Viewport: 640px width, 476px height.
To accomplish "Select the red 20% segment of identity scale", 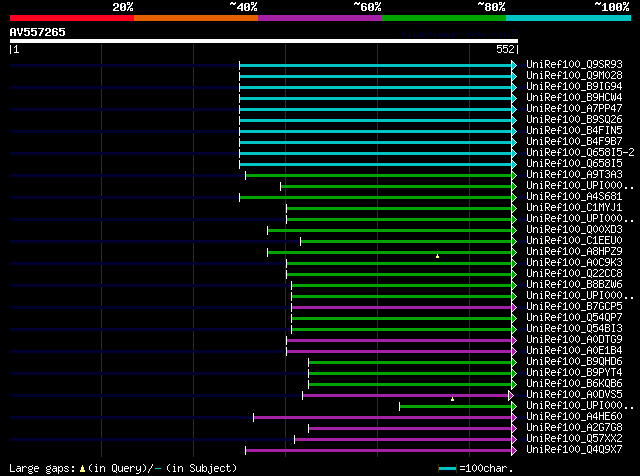I will (72, 18).
